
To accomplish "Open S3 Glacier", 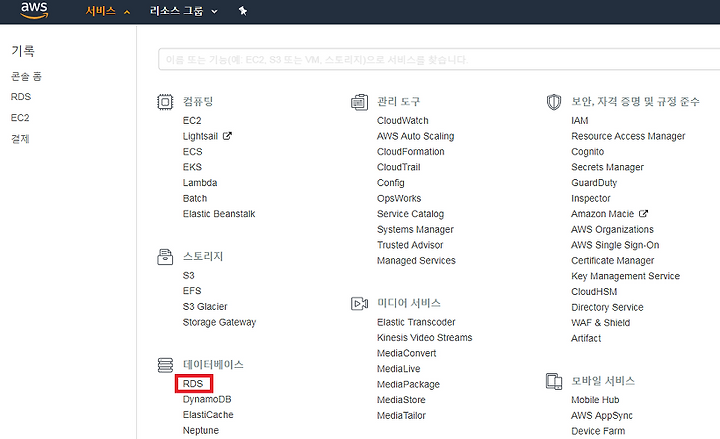I will 205,307.
